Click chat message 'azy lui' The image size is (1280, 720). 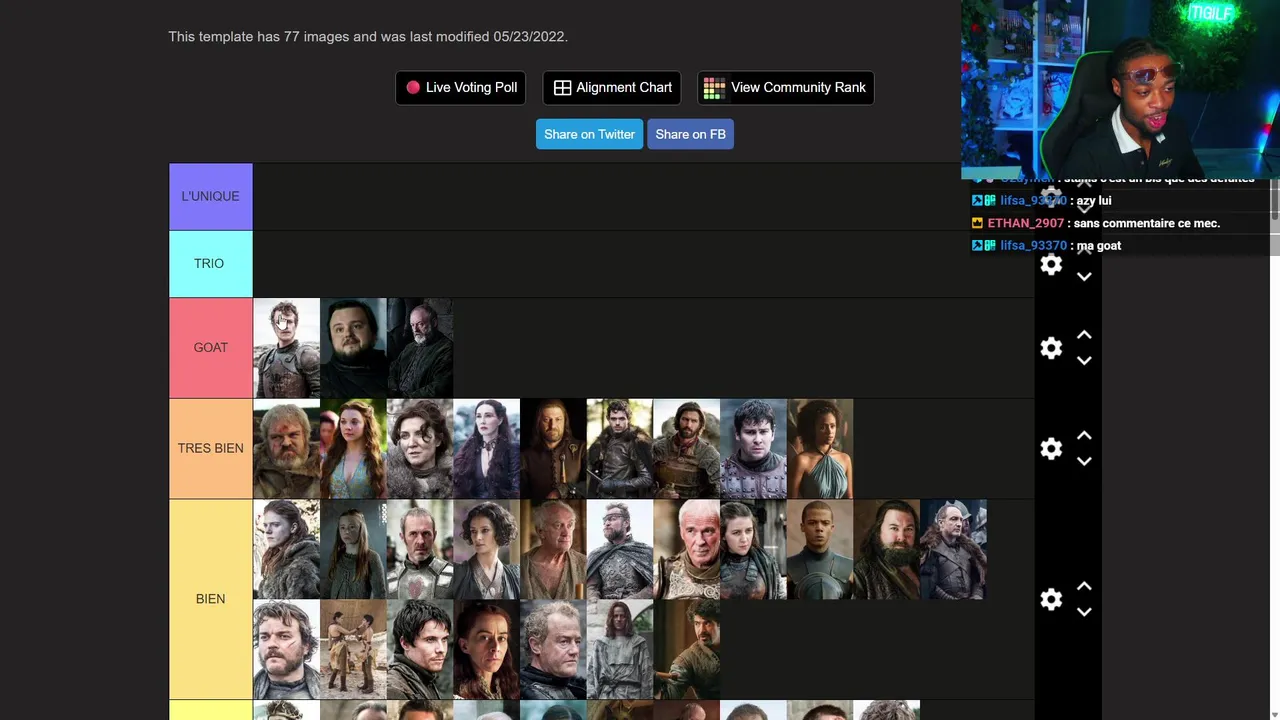click(x=1094, y=201)
